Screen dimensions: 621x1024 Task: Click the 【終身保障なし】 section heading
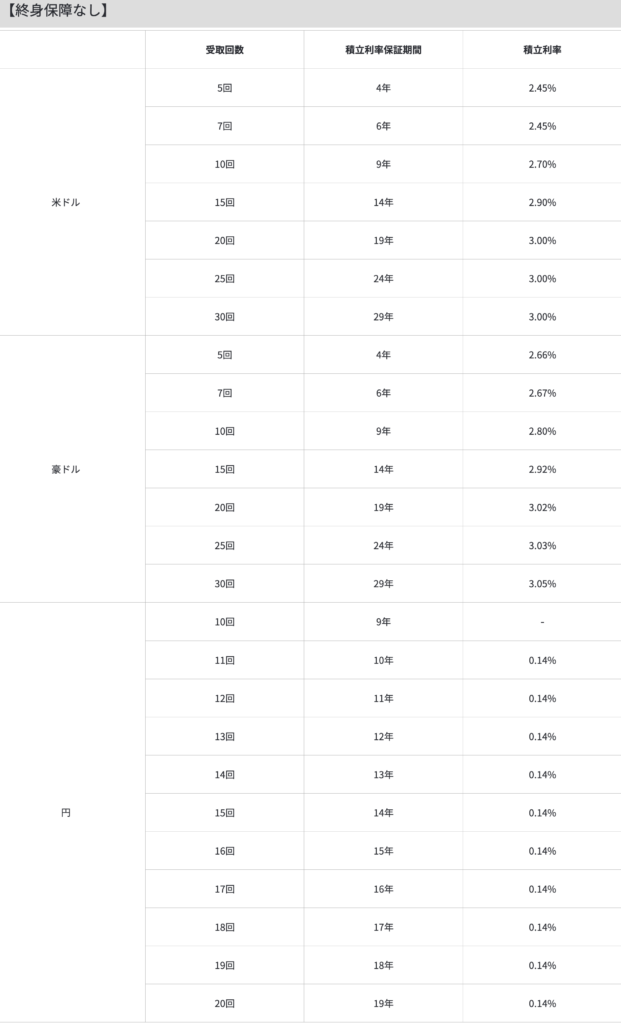coord(58,12)
